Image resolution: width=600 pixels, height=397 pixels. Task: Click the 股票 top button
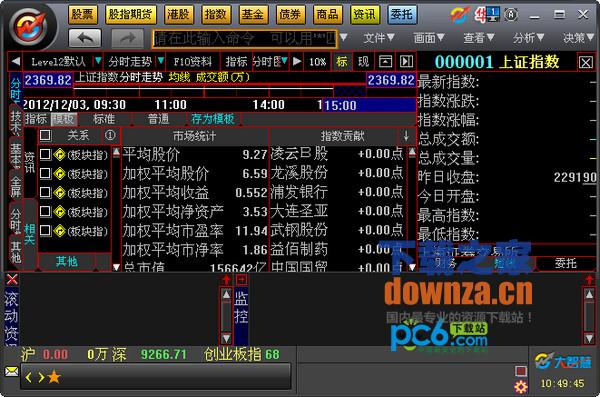click(x=83, y=15)
